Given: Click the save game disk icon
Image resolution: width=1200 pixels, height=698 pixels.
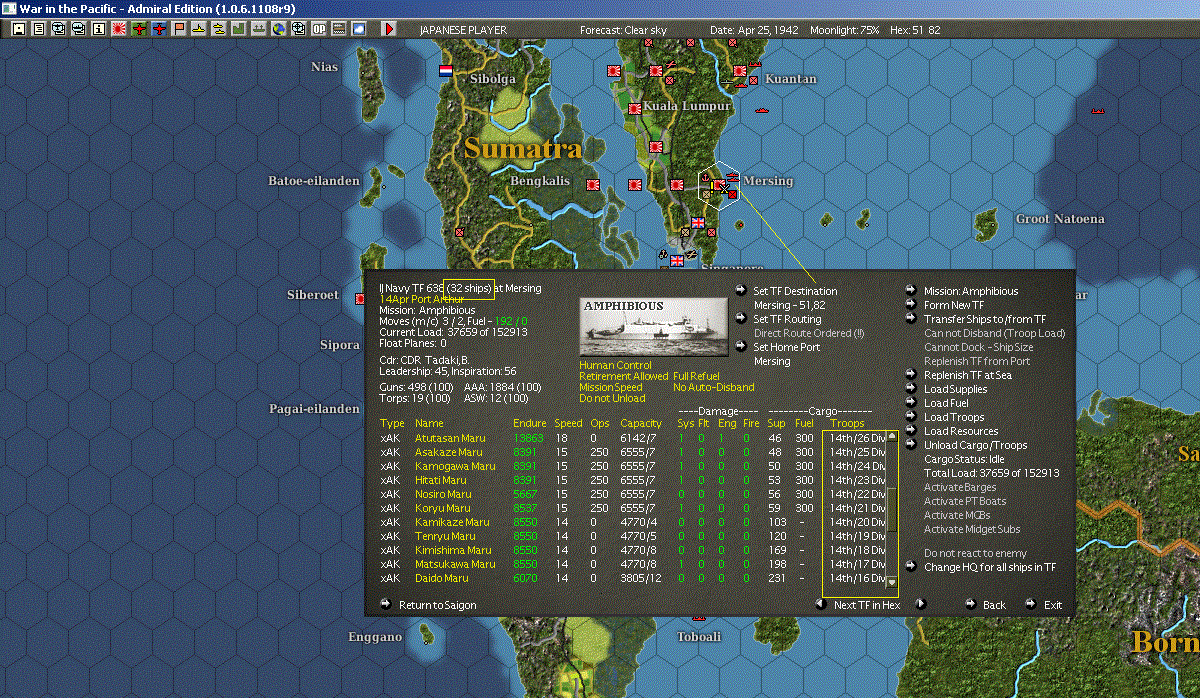Looking at the screenshot, I should (19, 29).
